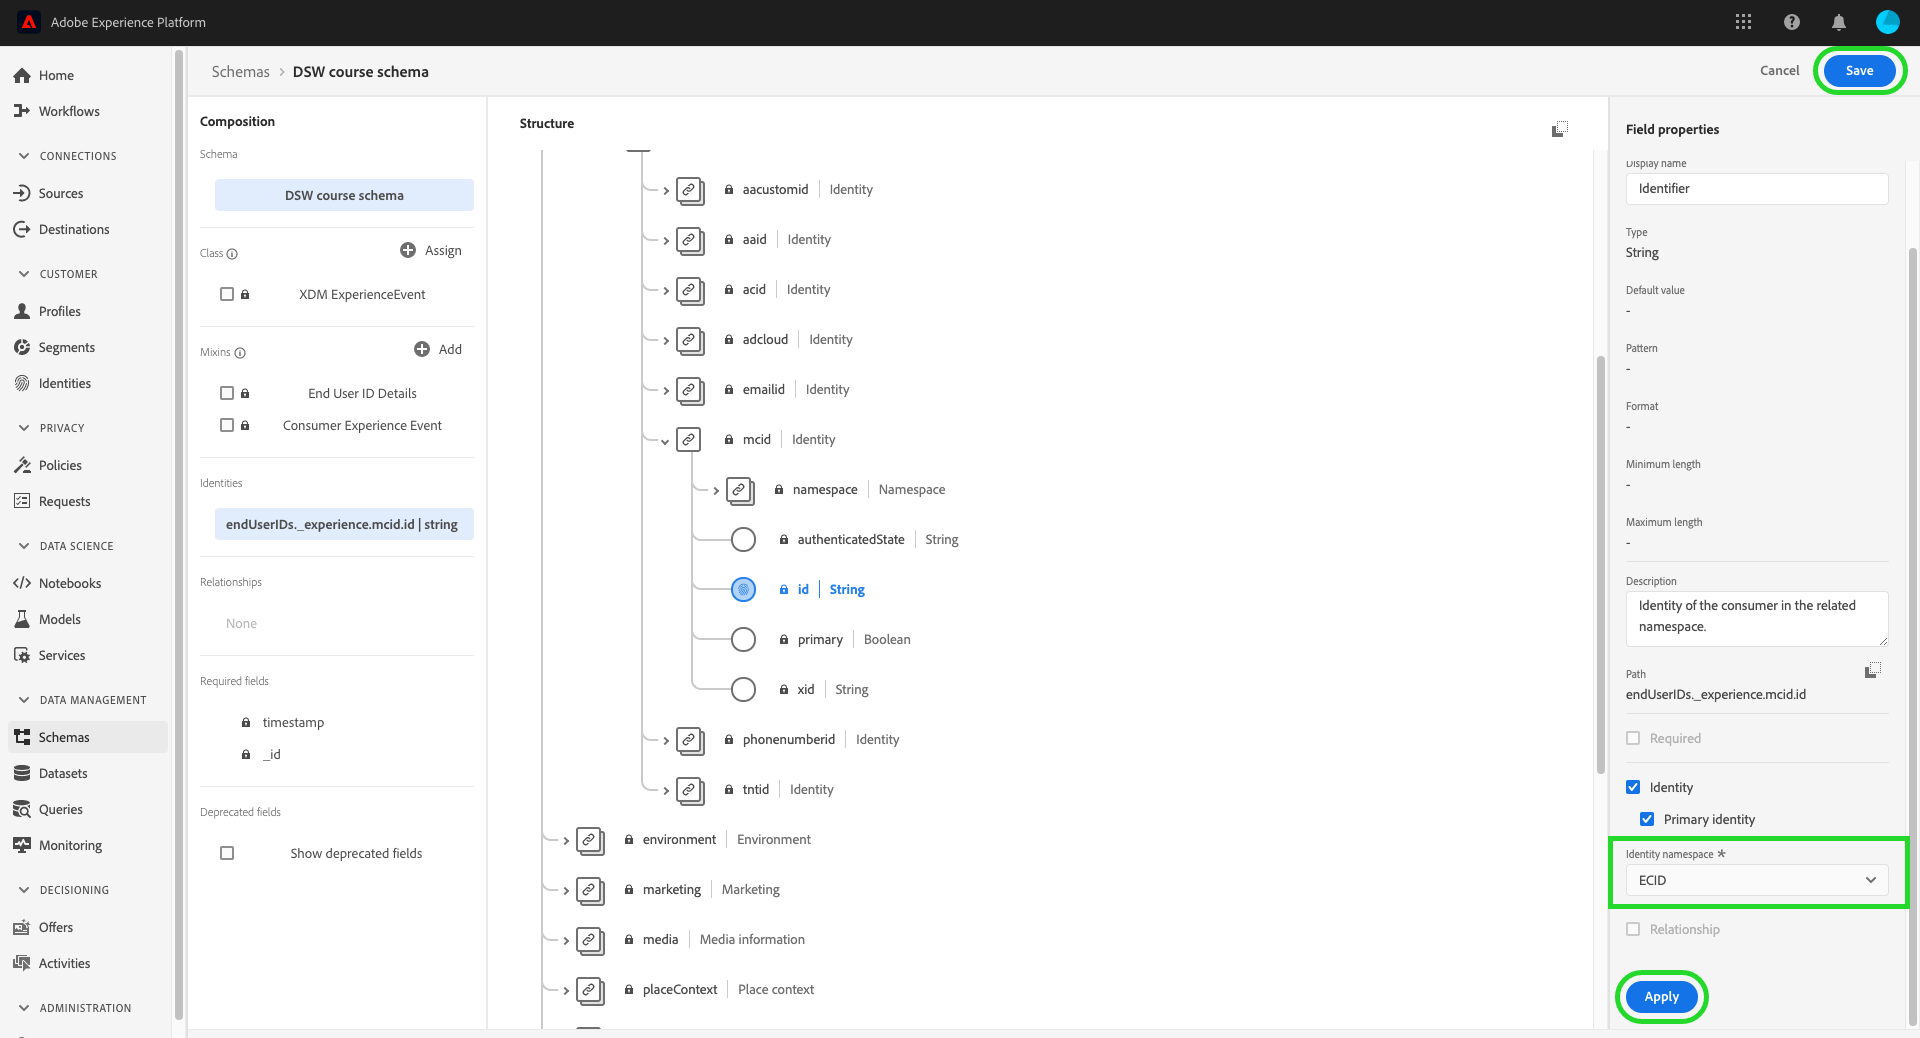Viewport: 1920px width, 1038px height.
Task: Copy the field path with the copy icon
Action: click(x=1873, y=670)
